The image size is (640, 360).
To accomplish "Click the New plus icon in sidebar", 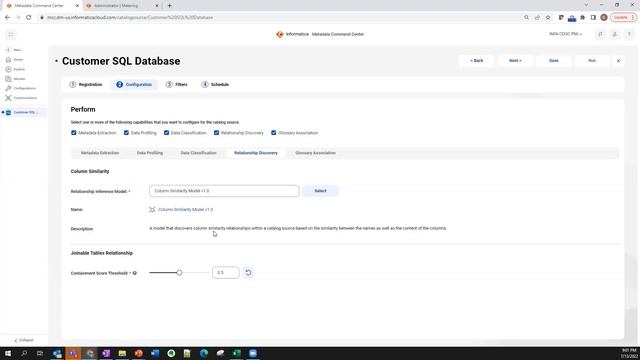I will point(8,50).
